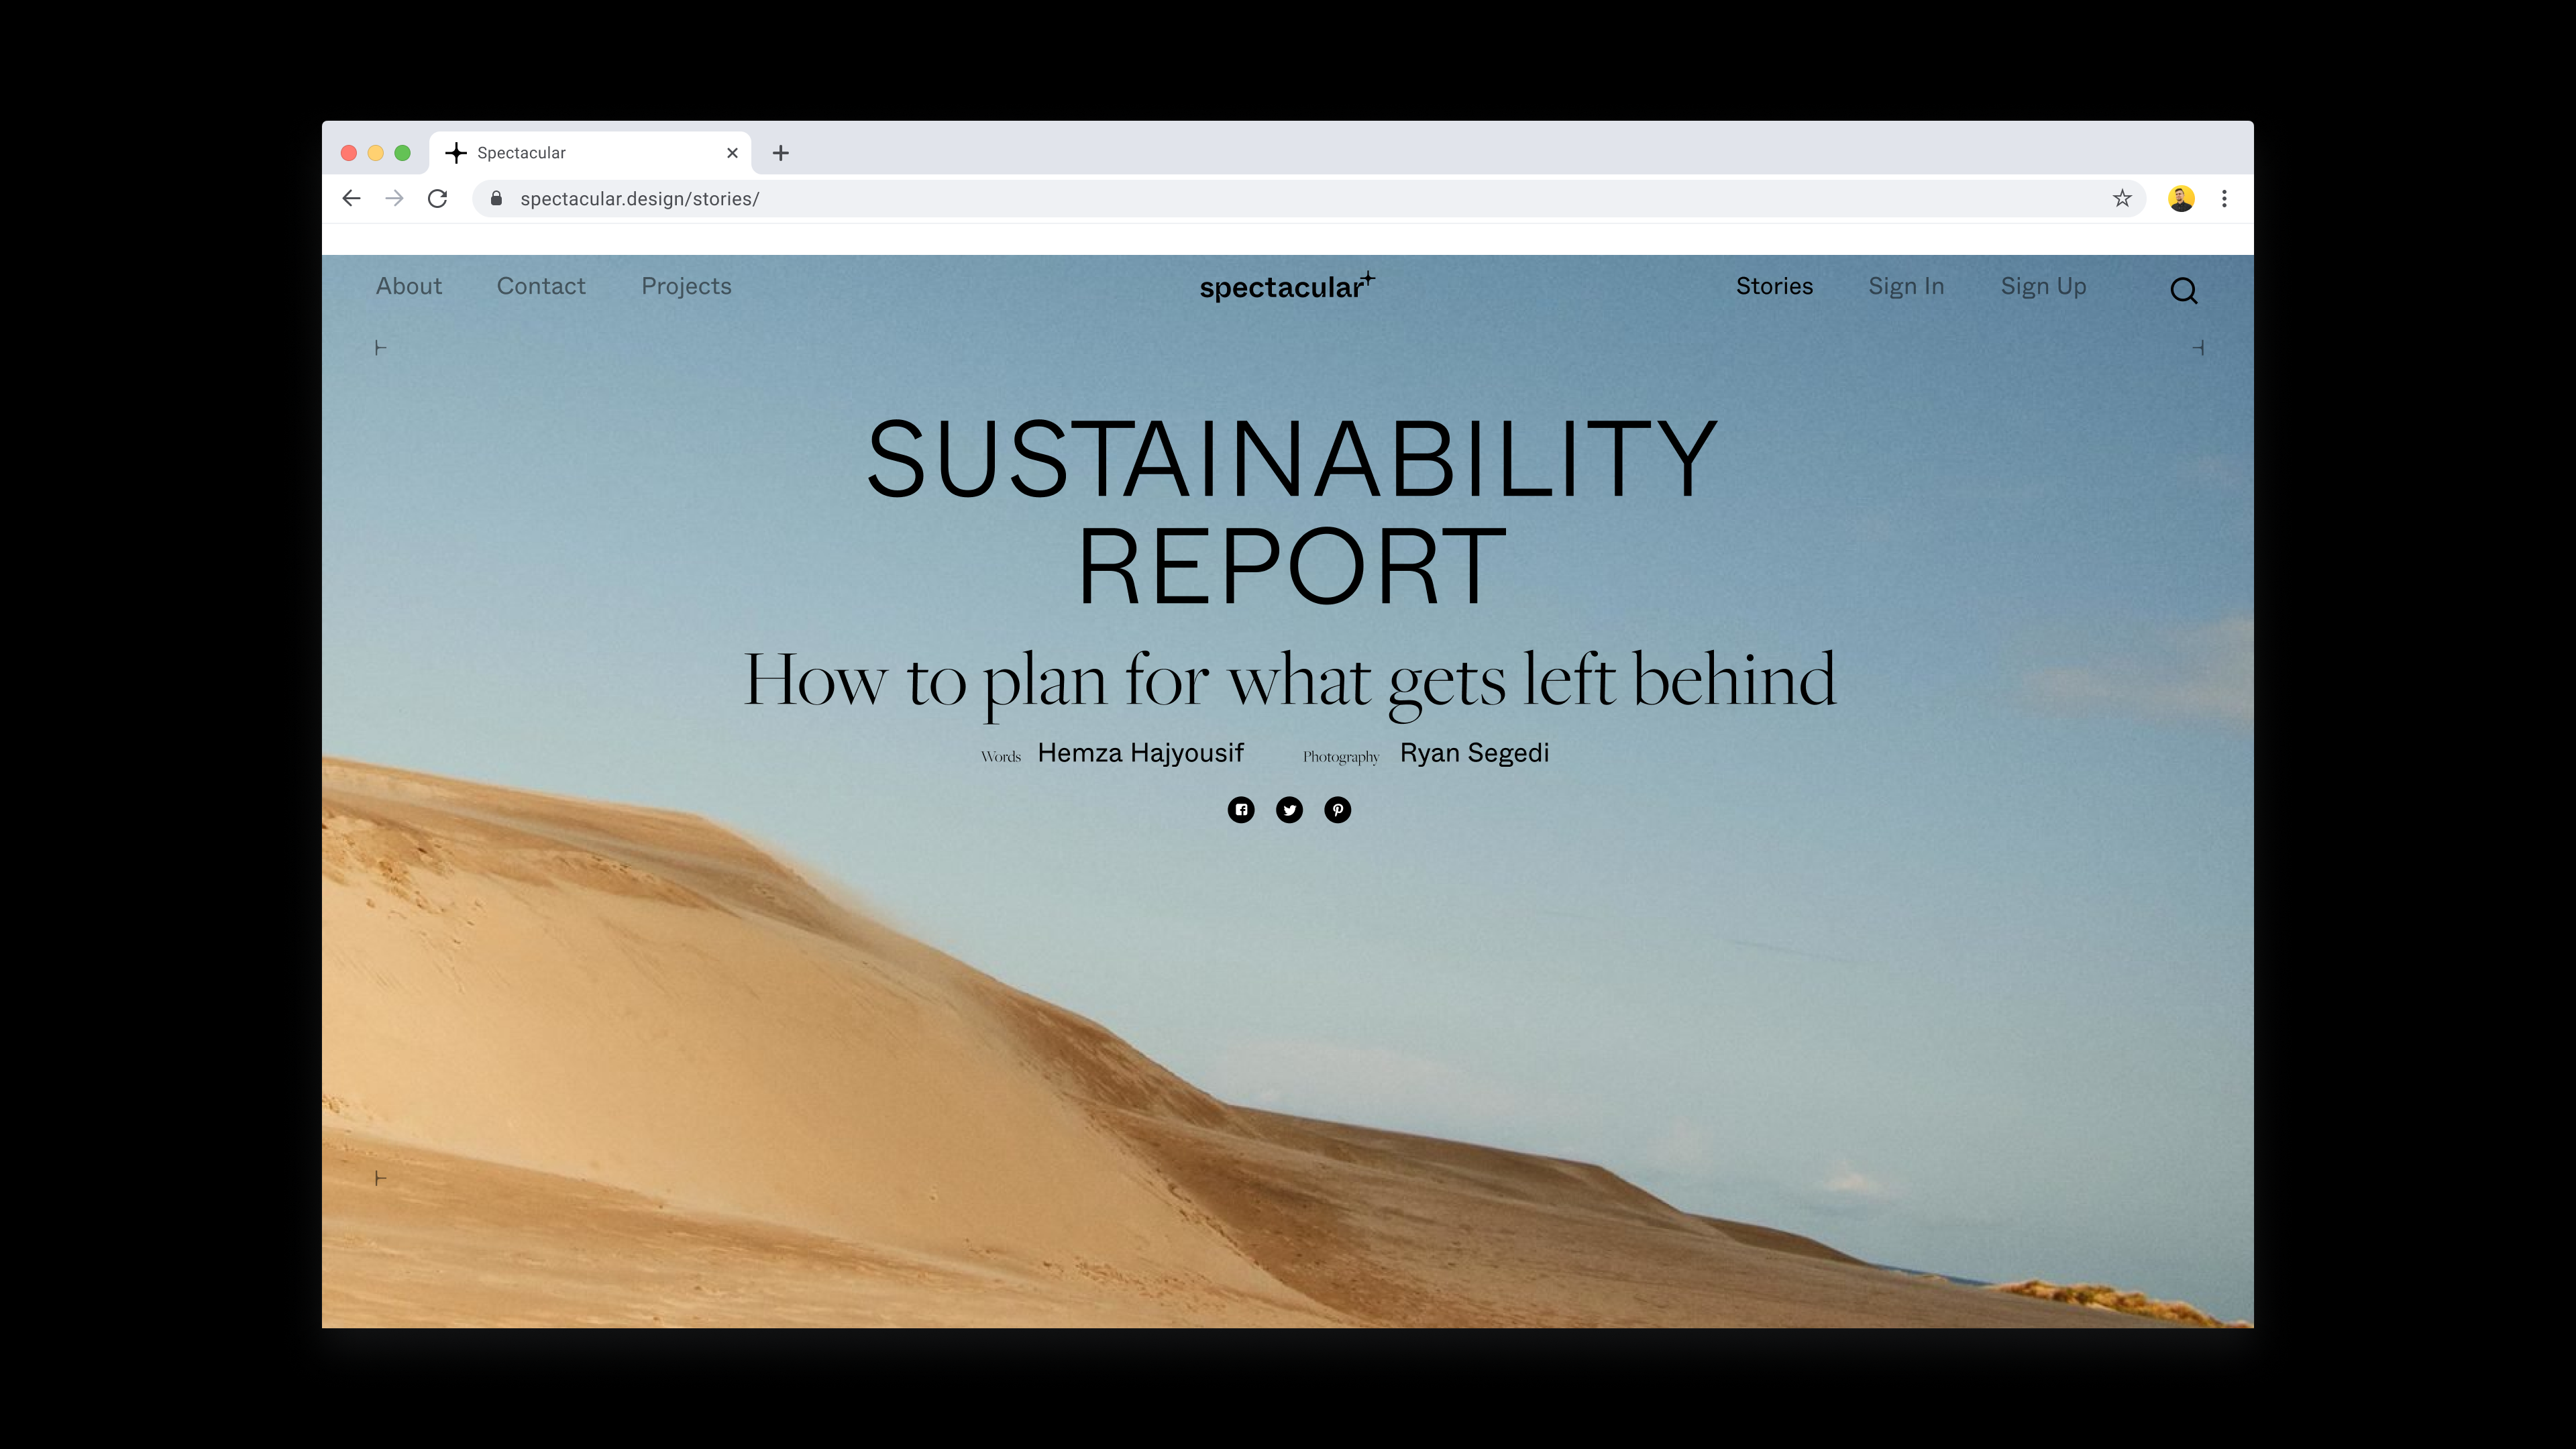Open the About page
Image resolution: width=2576 pixels, height=1449 pixels.
[x=408, y=286]
